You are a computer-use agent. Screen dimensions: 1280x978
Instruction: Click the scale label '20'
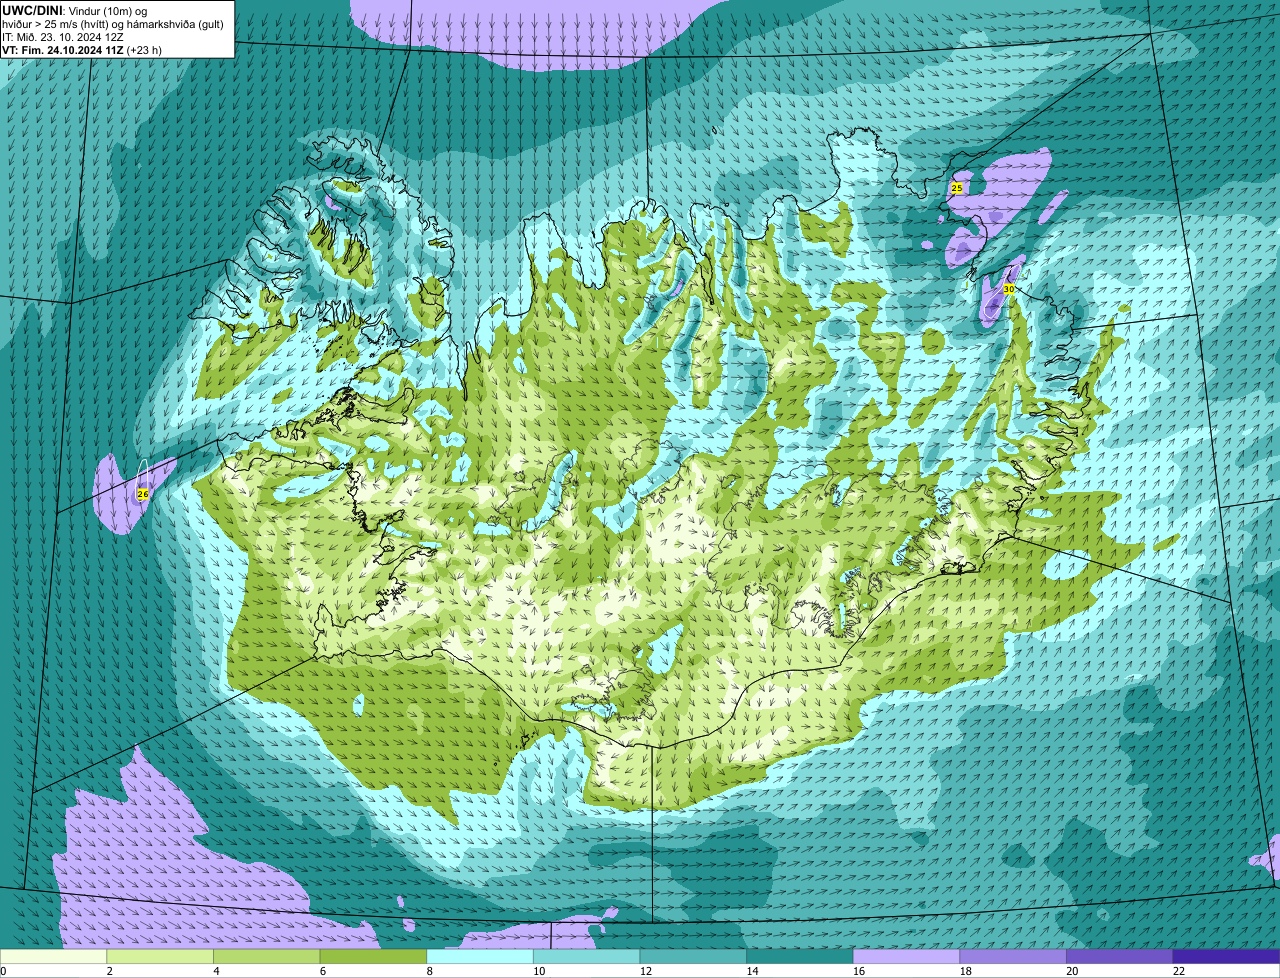click(1072, 971)
